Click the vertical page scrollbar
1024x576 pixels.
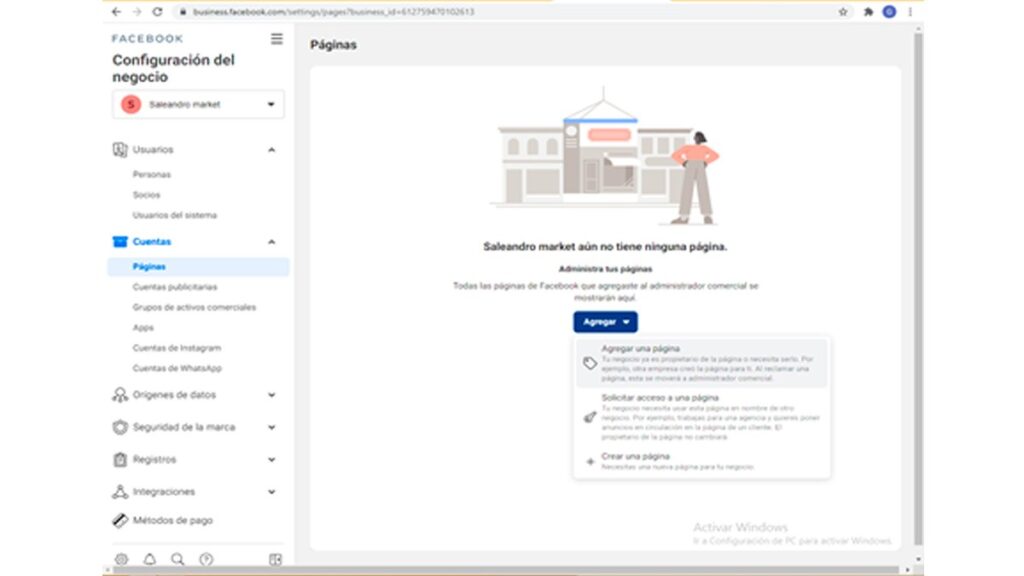918,287
